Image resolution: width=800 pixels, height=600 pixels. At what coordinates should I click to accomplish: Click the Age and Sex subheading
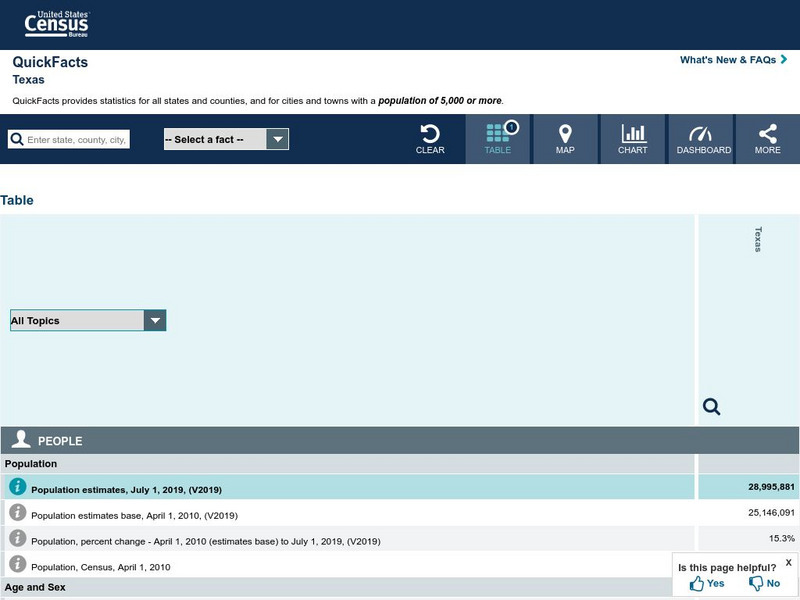pyautogui.click(x=35, y=587)
